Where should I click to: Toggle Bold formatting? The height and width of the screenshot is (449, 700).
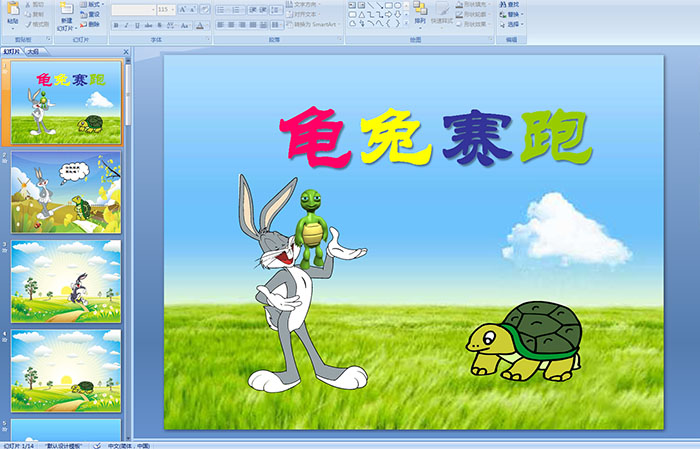click(116, 25)
